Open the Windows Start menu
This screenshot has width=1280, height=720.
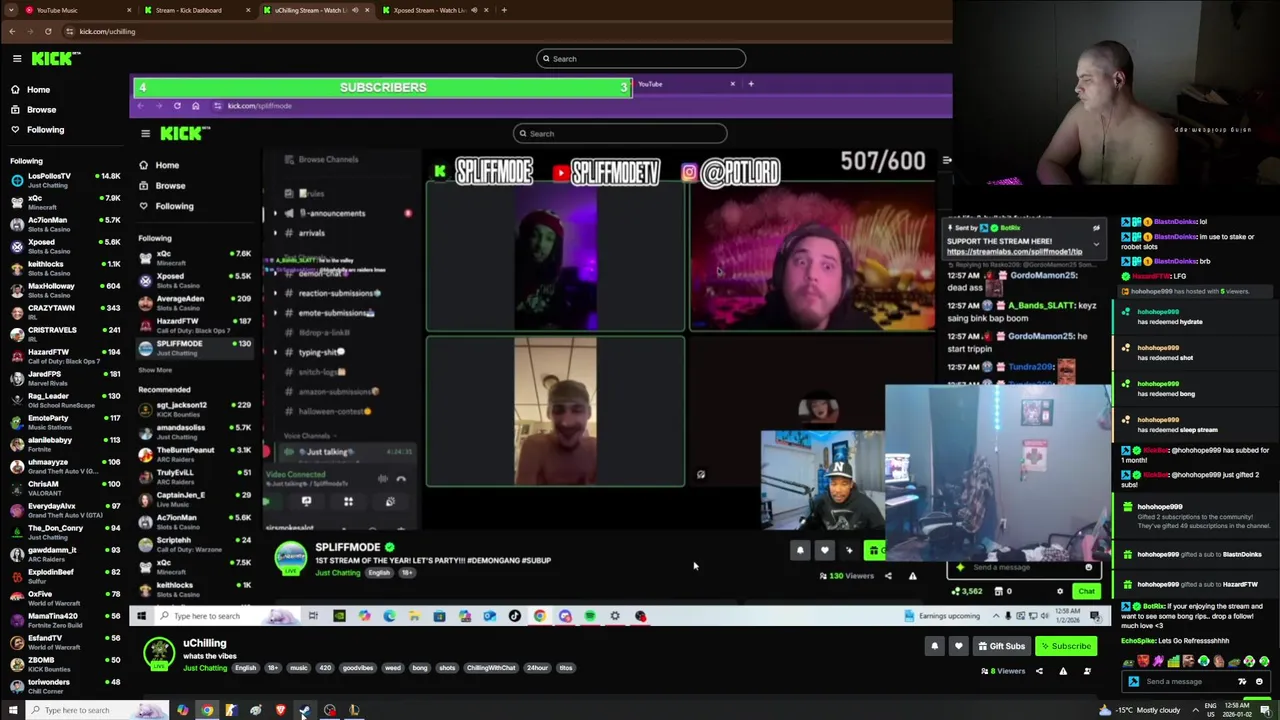(13, 710)
